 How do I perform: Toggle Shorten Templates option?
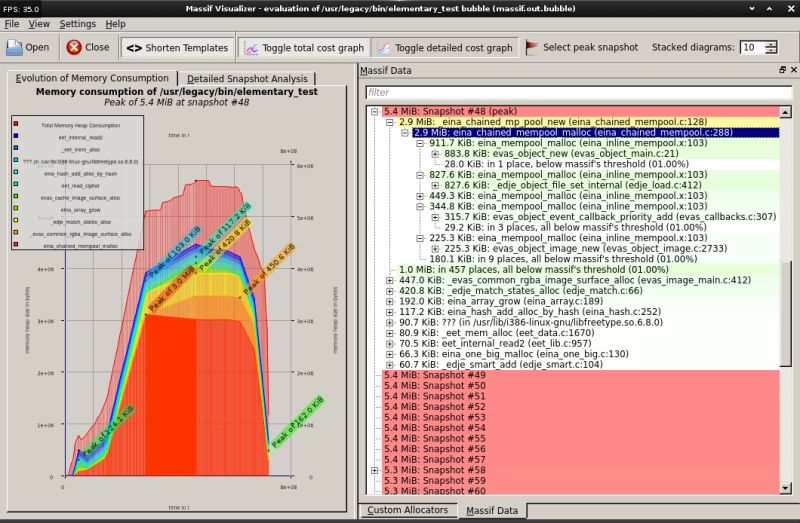[x=177, y=47]
